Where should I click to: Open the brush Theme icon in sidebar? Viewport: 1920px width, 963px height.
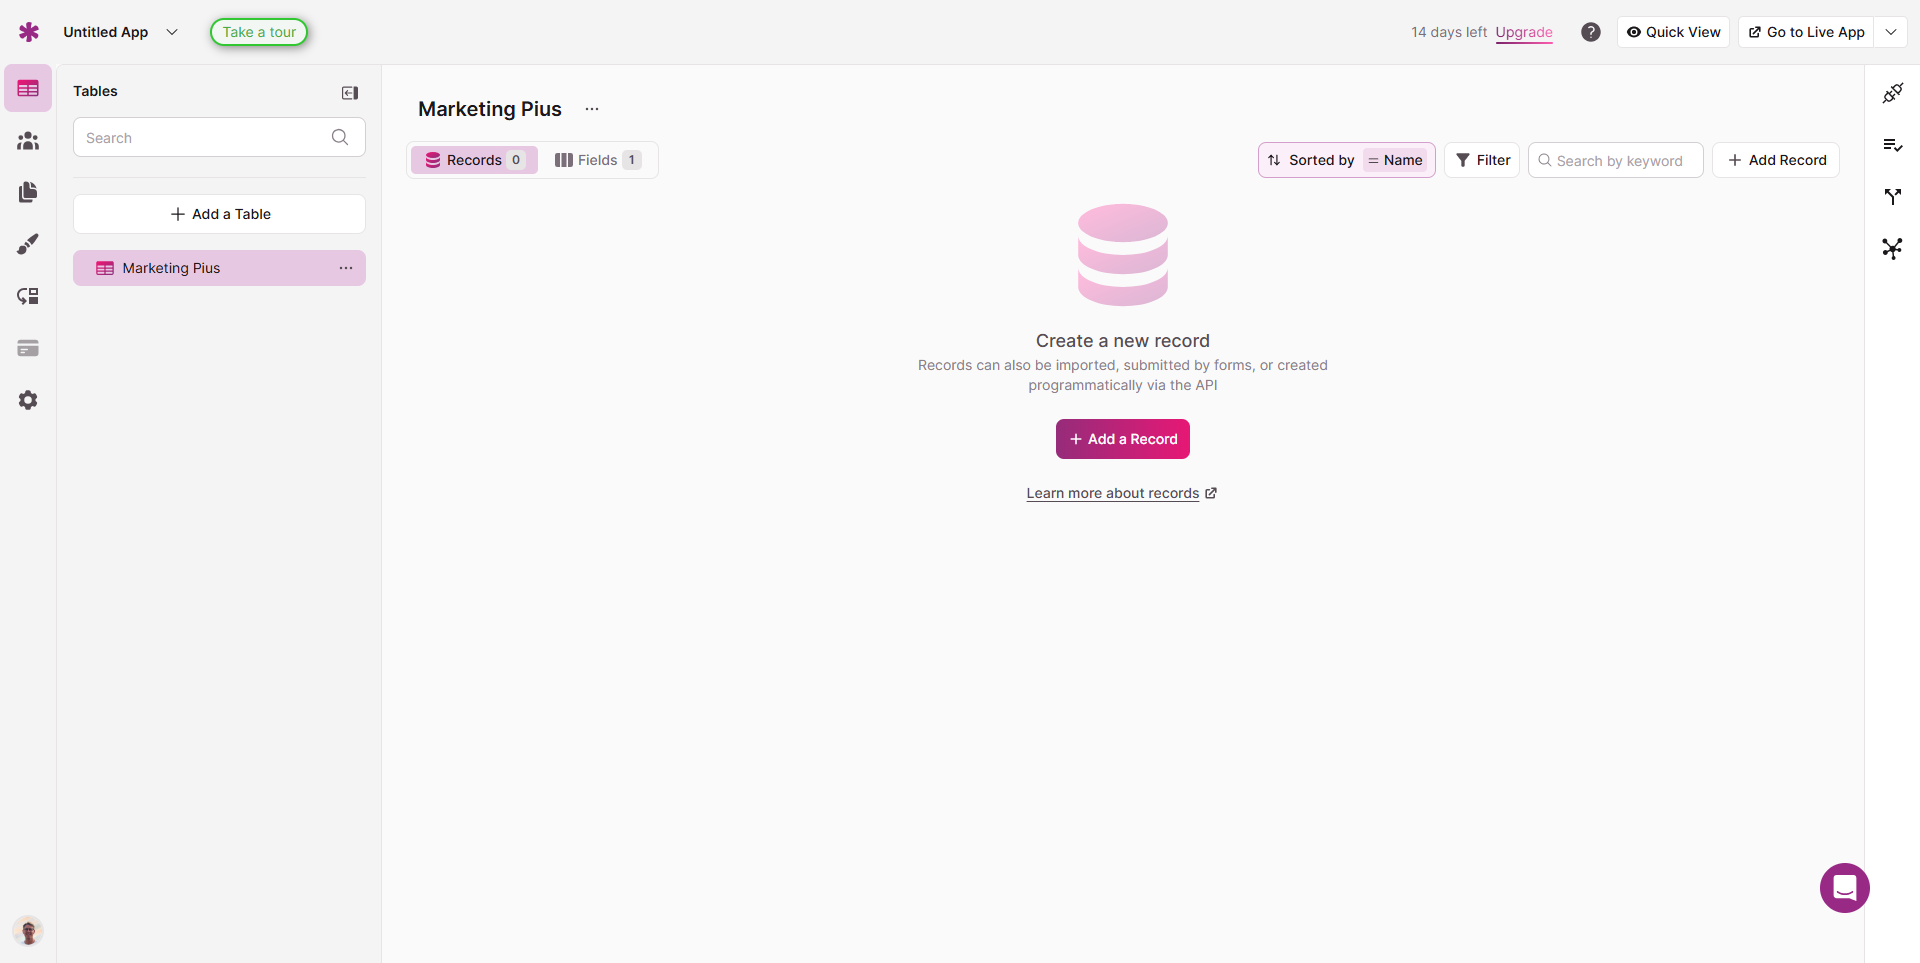click(x=28, y=244)
